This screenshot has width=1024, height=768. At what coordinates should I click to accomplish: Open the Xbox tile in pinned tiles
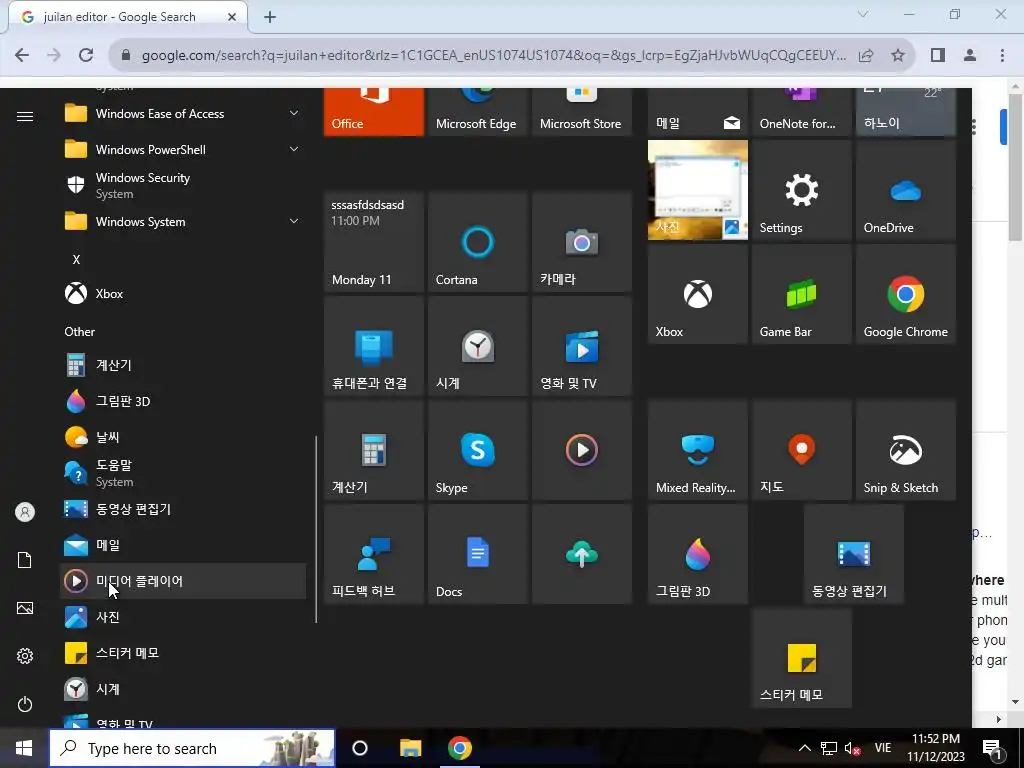[697, 294]
